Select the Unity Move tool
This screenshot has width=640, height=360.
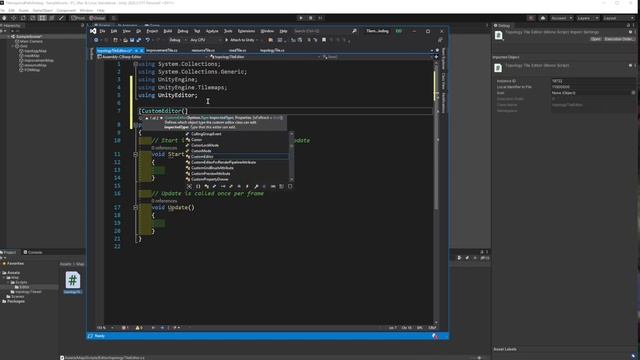(x=13, y=18)
